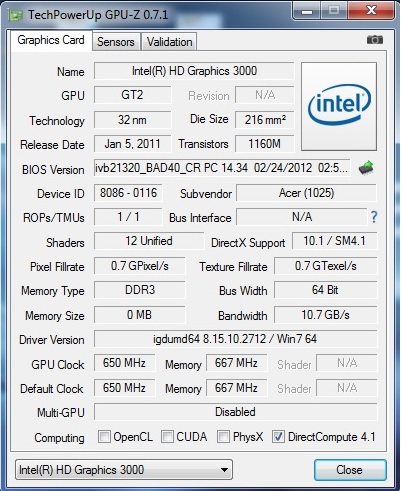Click the Memory Size field 0 MB
This screenshot has width=402, height=491.
tap(139, 315)
